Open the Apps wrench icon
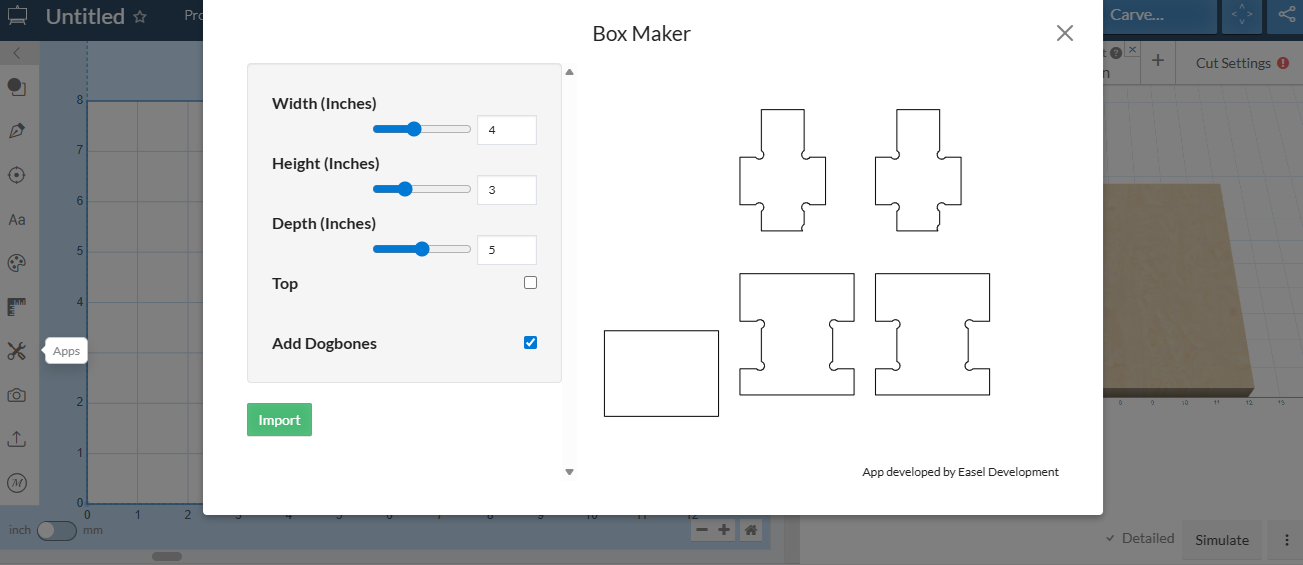1303x565 pixels. tap(16, 351)
